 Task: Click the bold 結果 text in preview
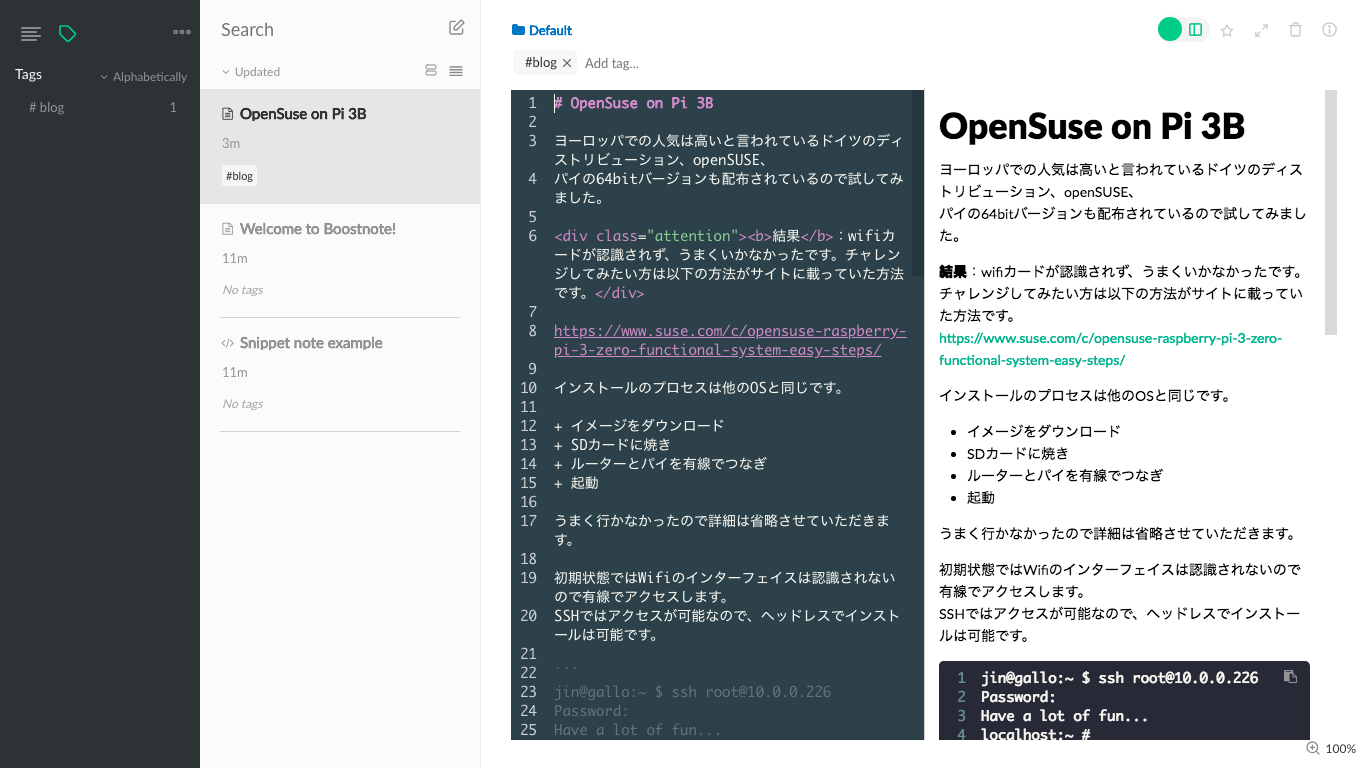(x=953, y=271)
